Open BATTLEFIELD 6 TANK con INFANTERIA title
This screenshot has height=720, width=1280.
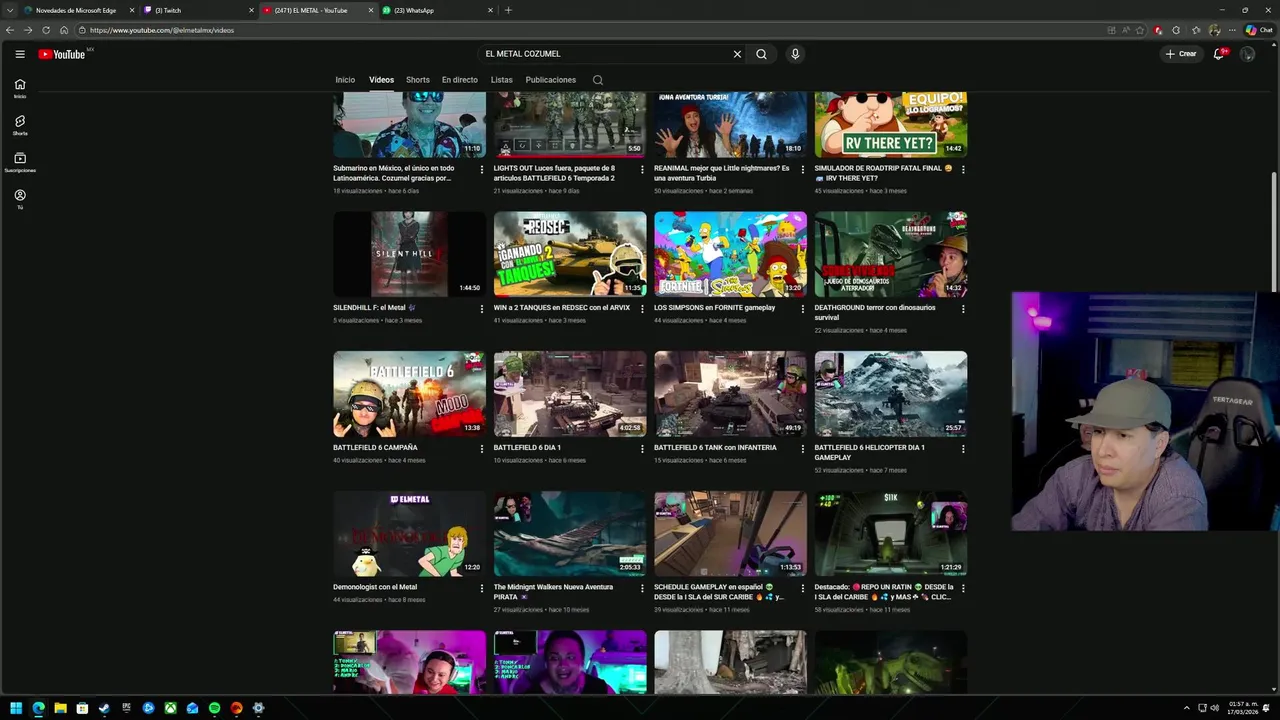click(x=715, y=448)
